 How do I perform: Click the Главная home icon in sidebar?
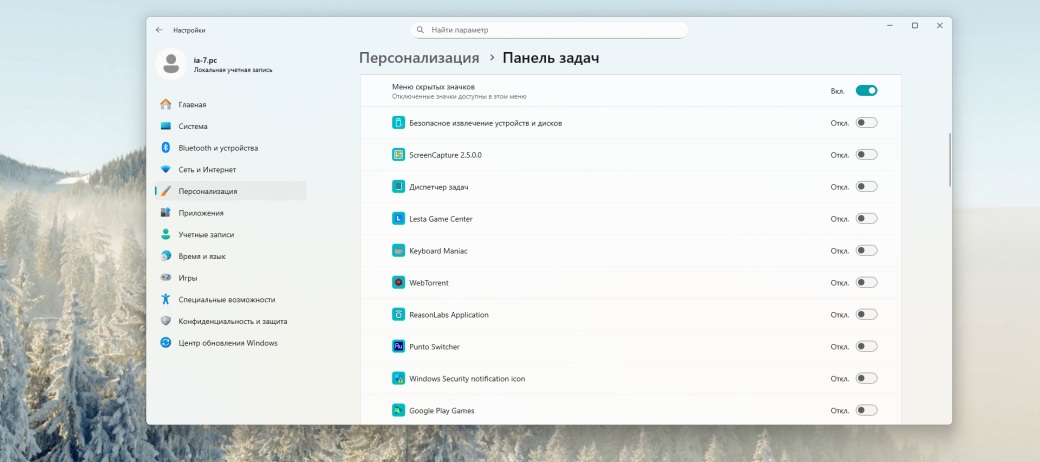click(166, 104)
